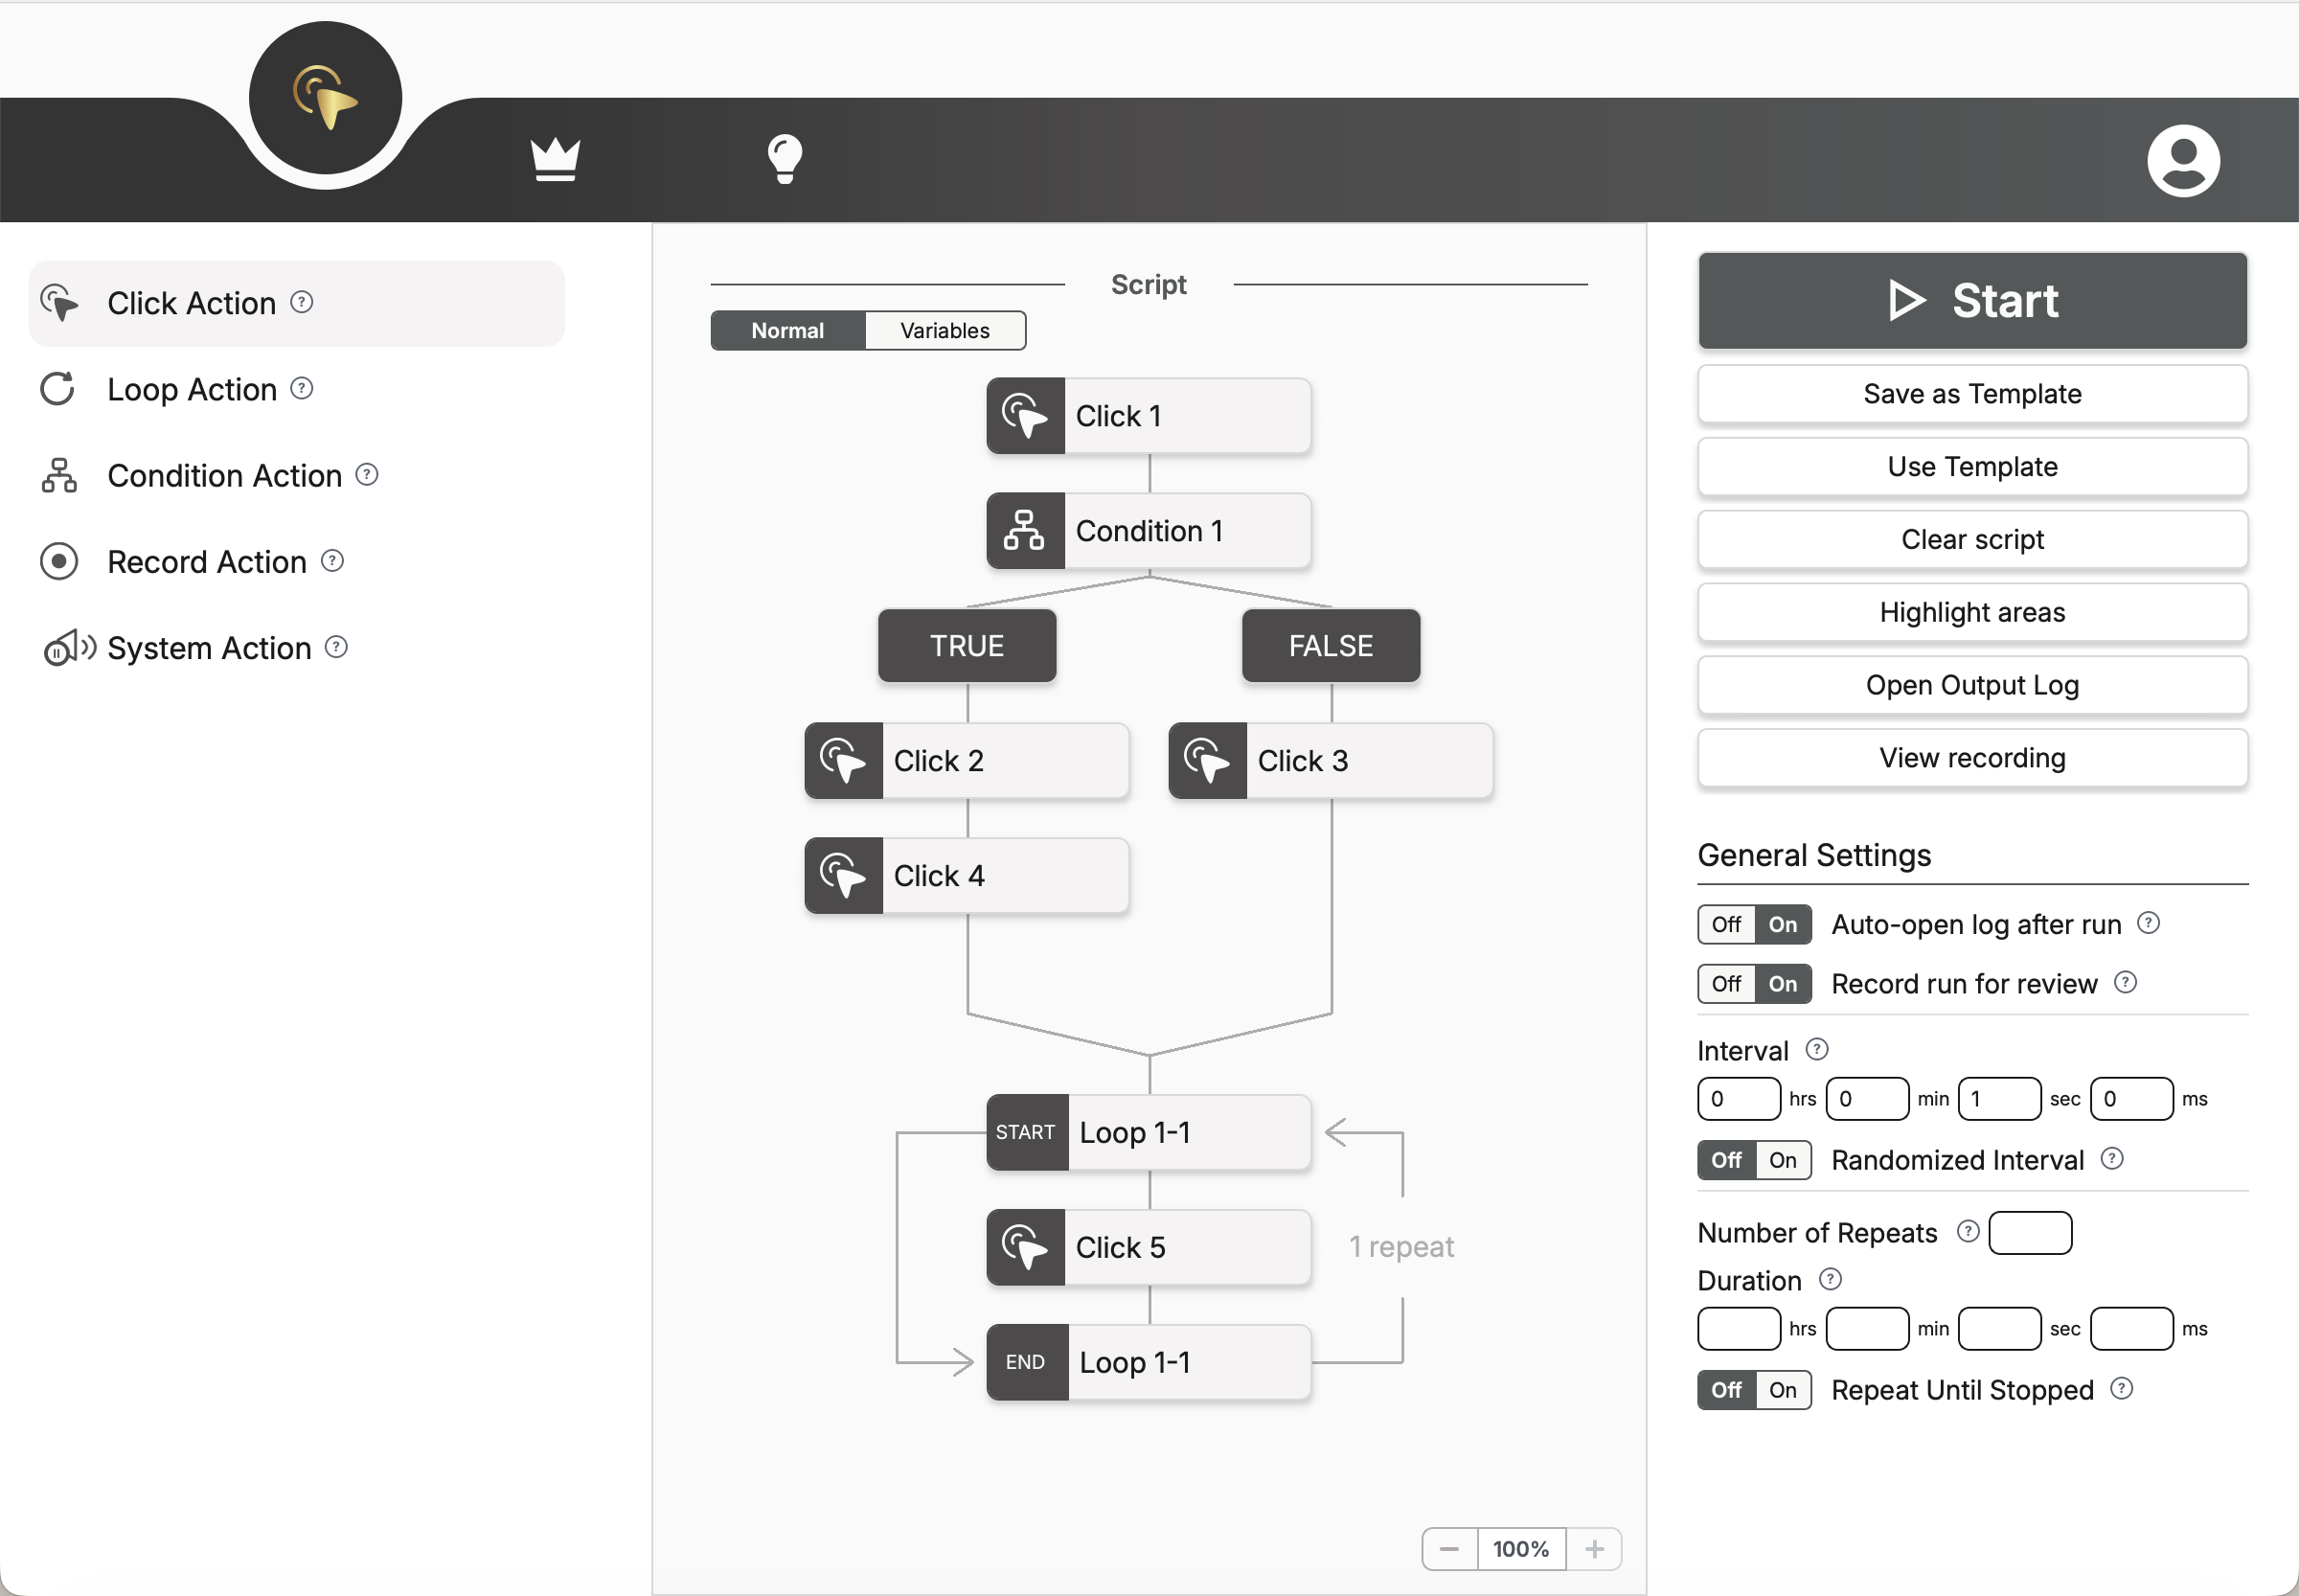Open Output Log
The height and width of the screenshot is (1596, 2299).
1972,686
